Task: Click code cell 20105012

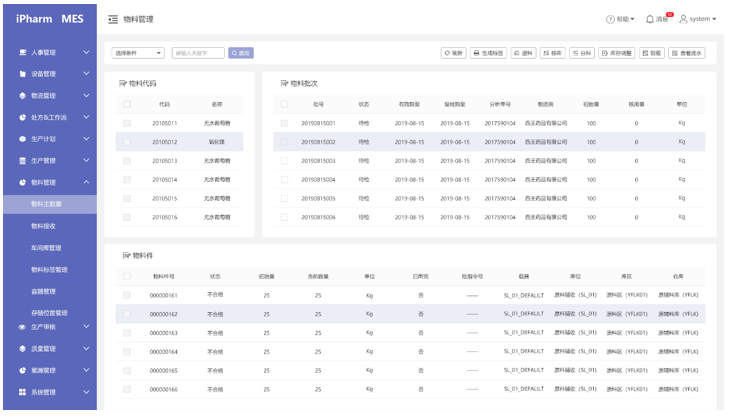Action: (165, 142)
